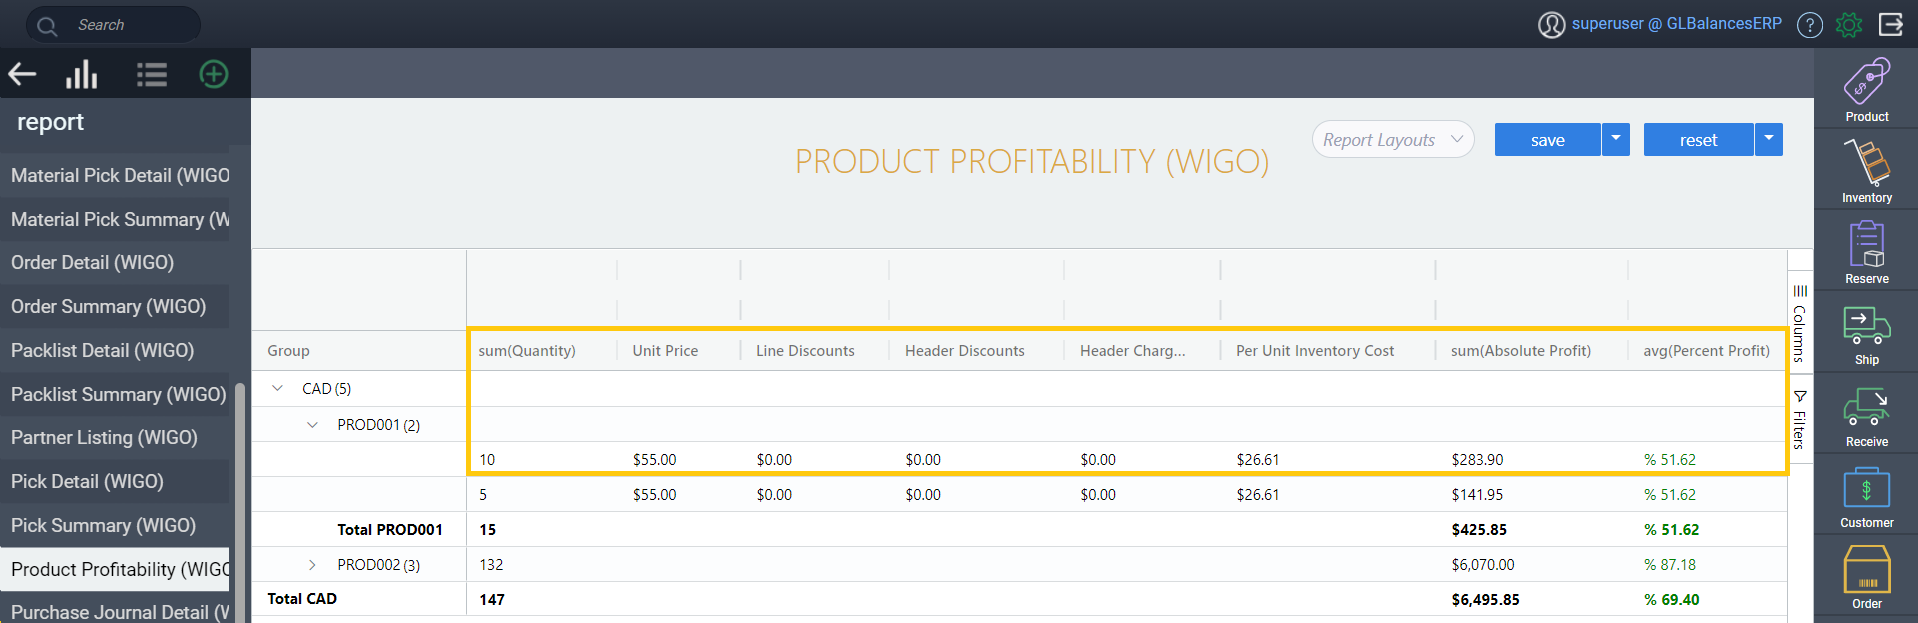Open the Filters side panel
Screen dimensions: 1918x623
tap(1800, 418)
